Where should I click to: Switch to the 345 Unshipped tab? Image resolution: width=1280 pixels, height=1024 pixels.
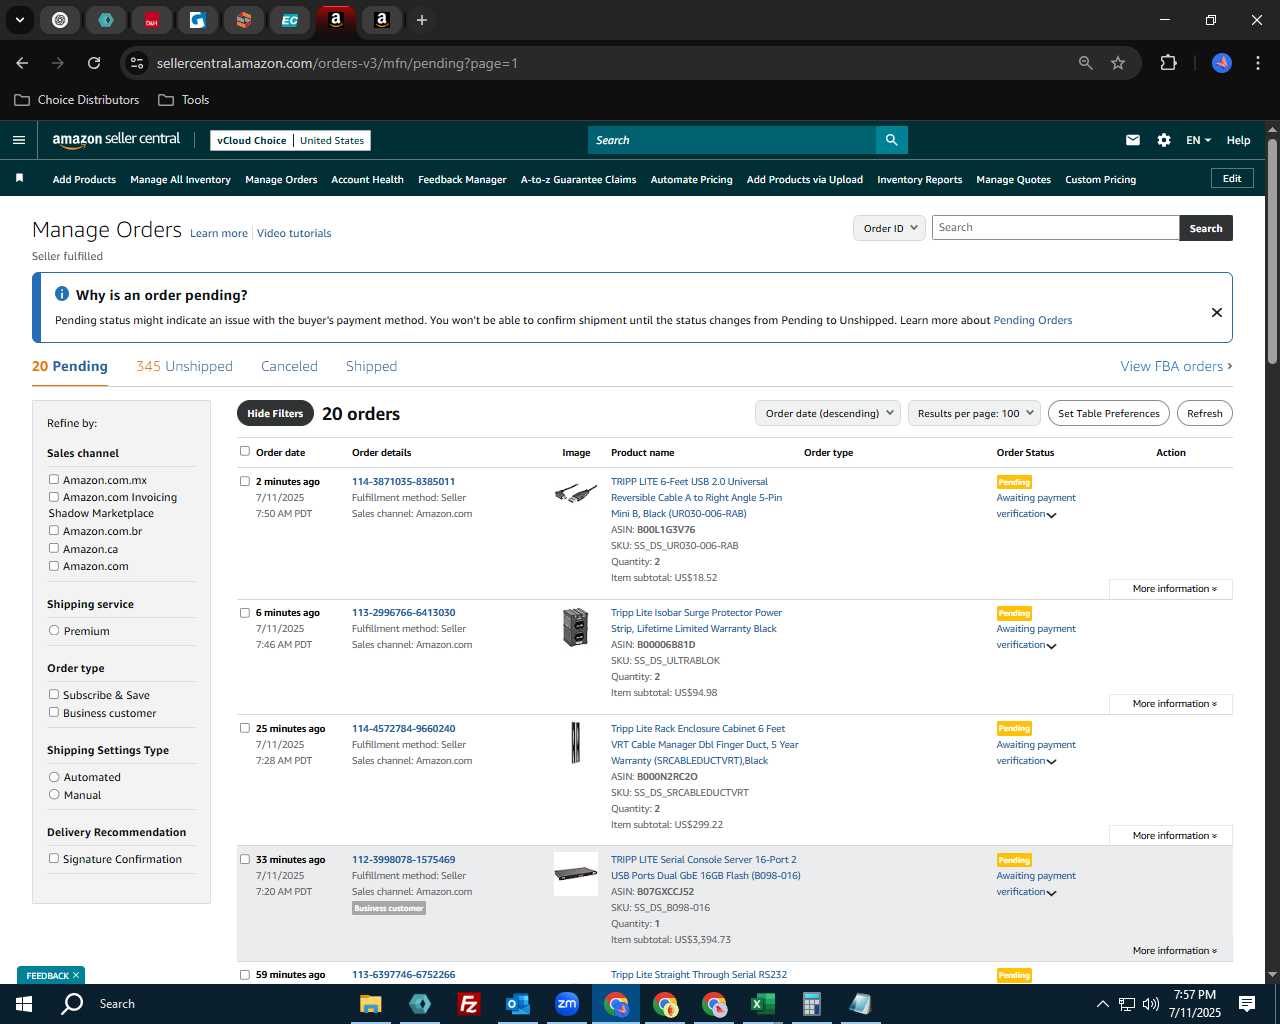(x=184, y=366)
